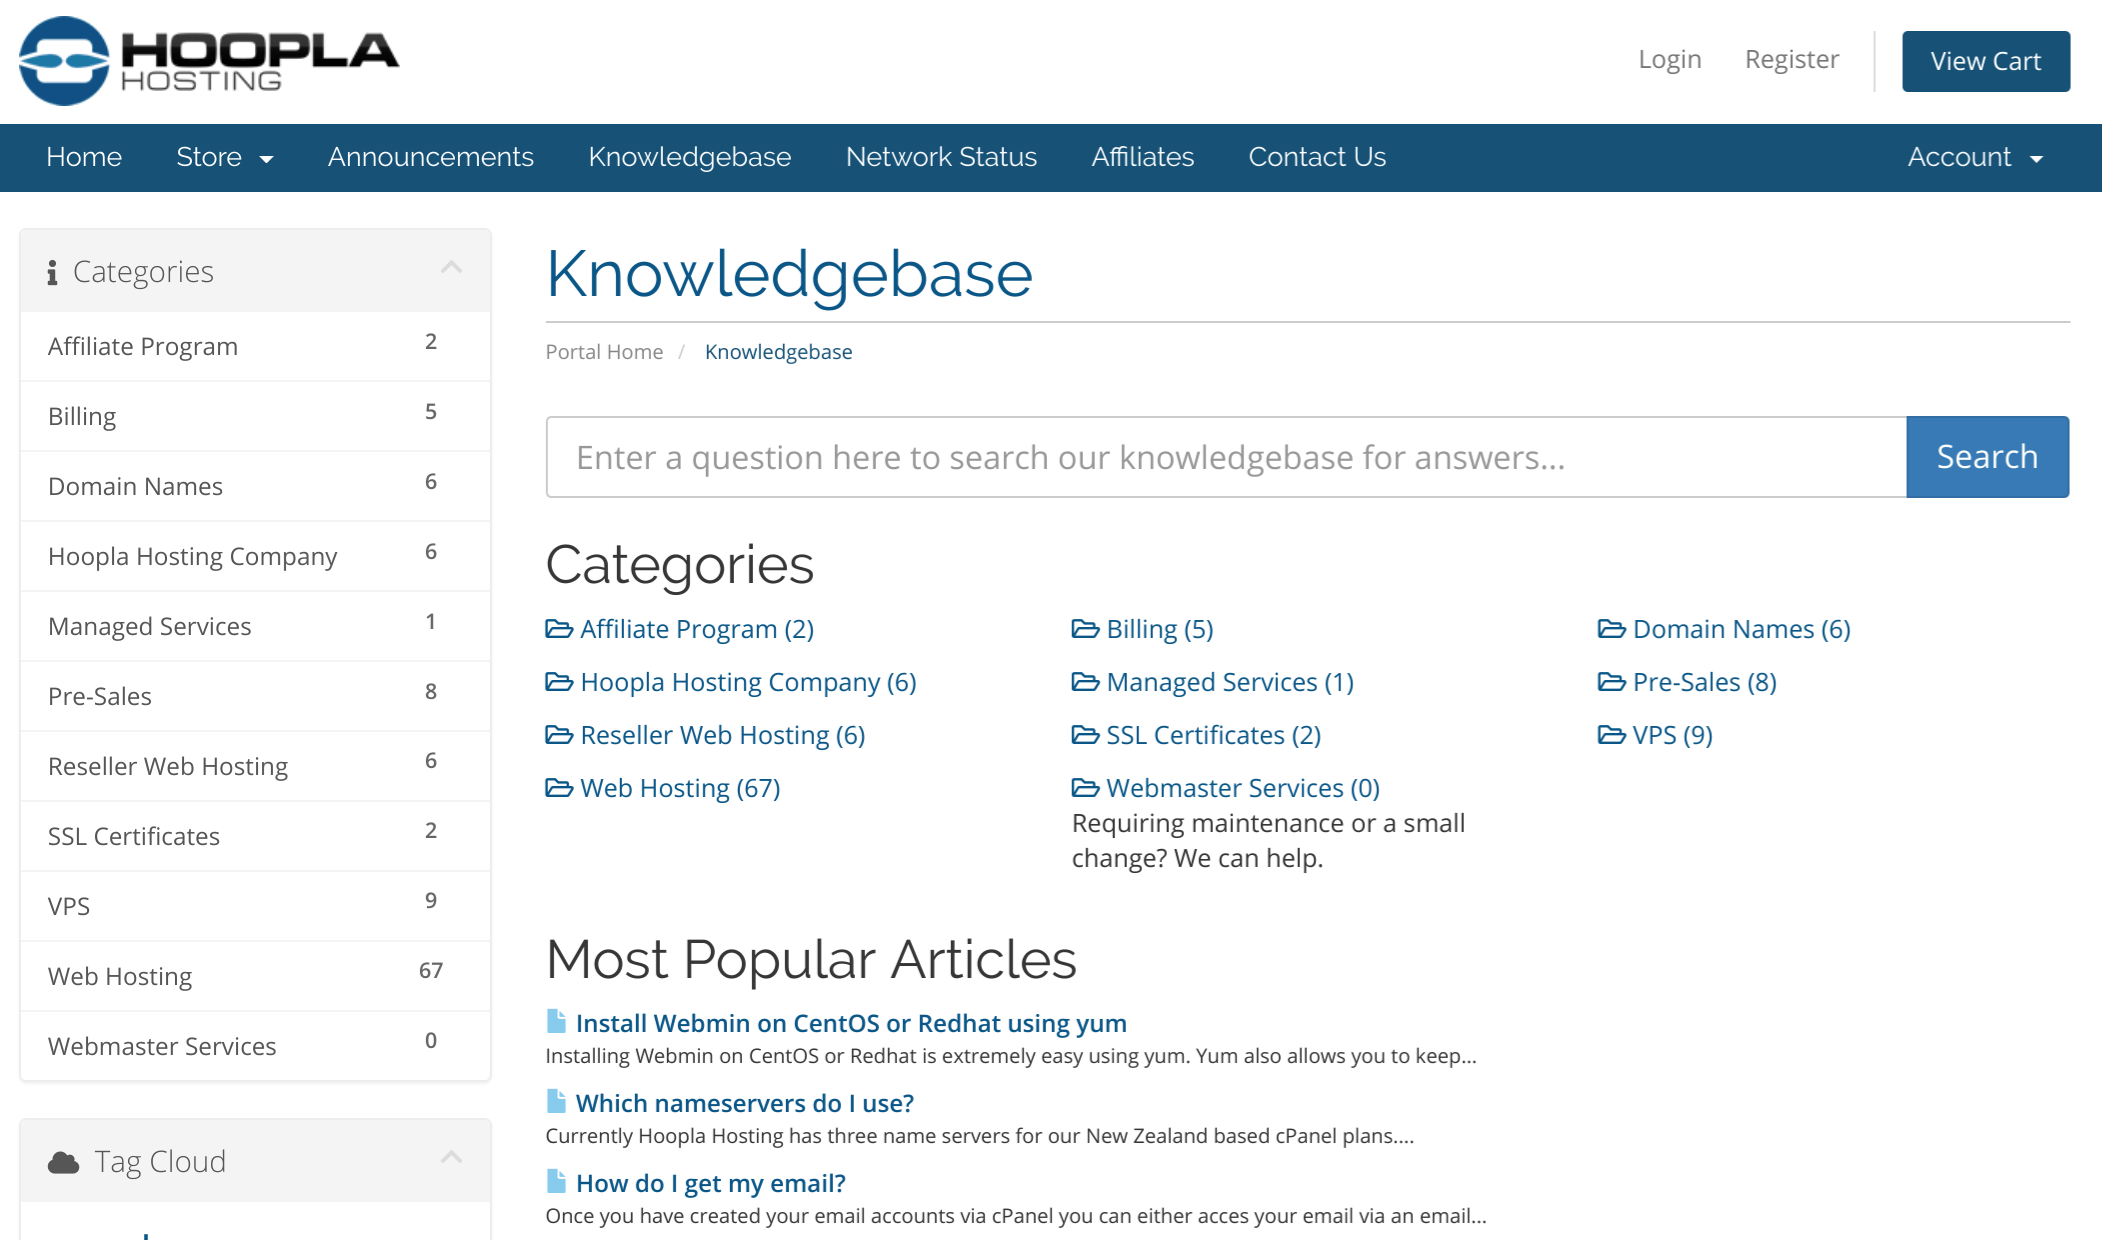The width and height of the screenshot is (2102, 1240).
Task: Click the Knowledgebase breadcrumb link
Action: [778, 352]
